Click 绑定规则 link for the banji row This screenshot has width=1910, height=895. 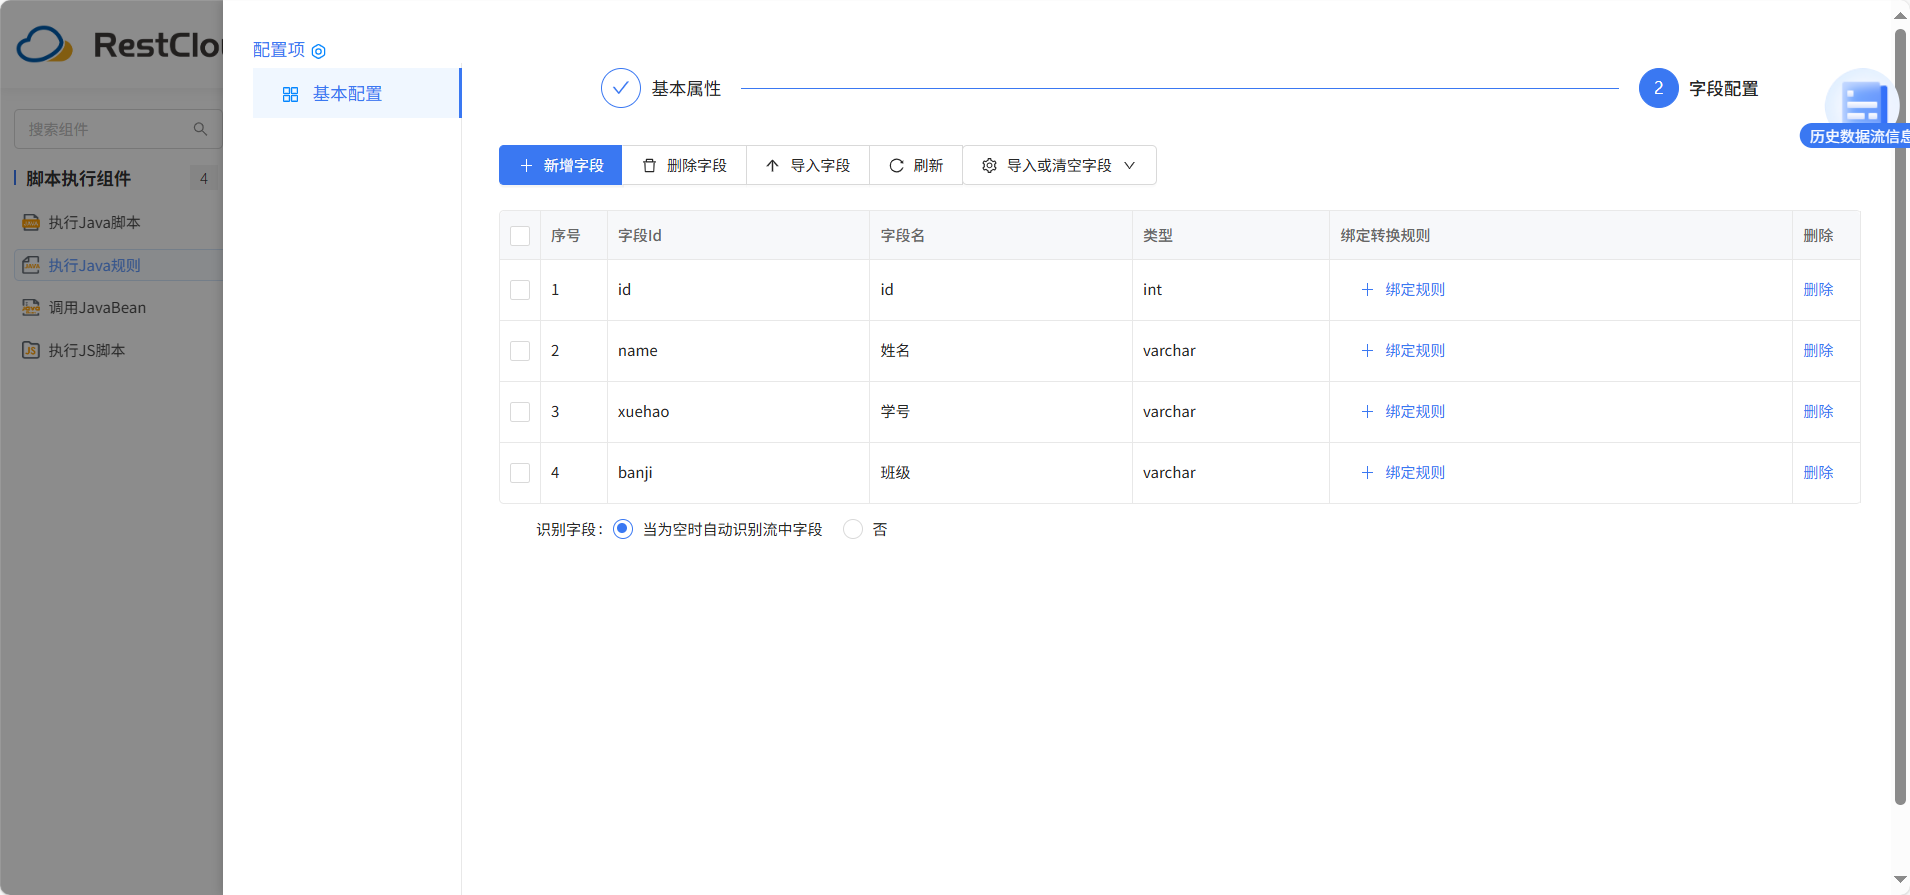point(1414,473)
